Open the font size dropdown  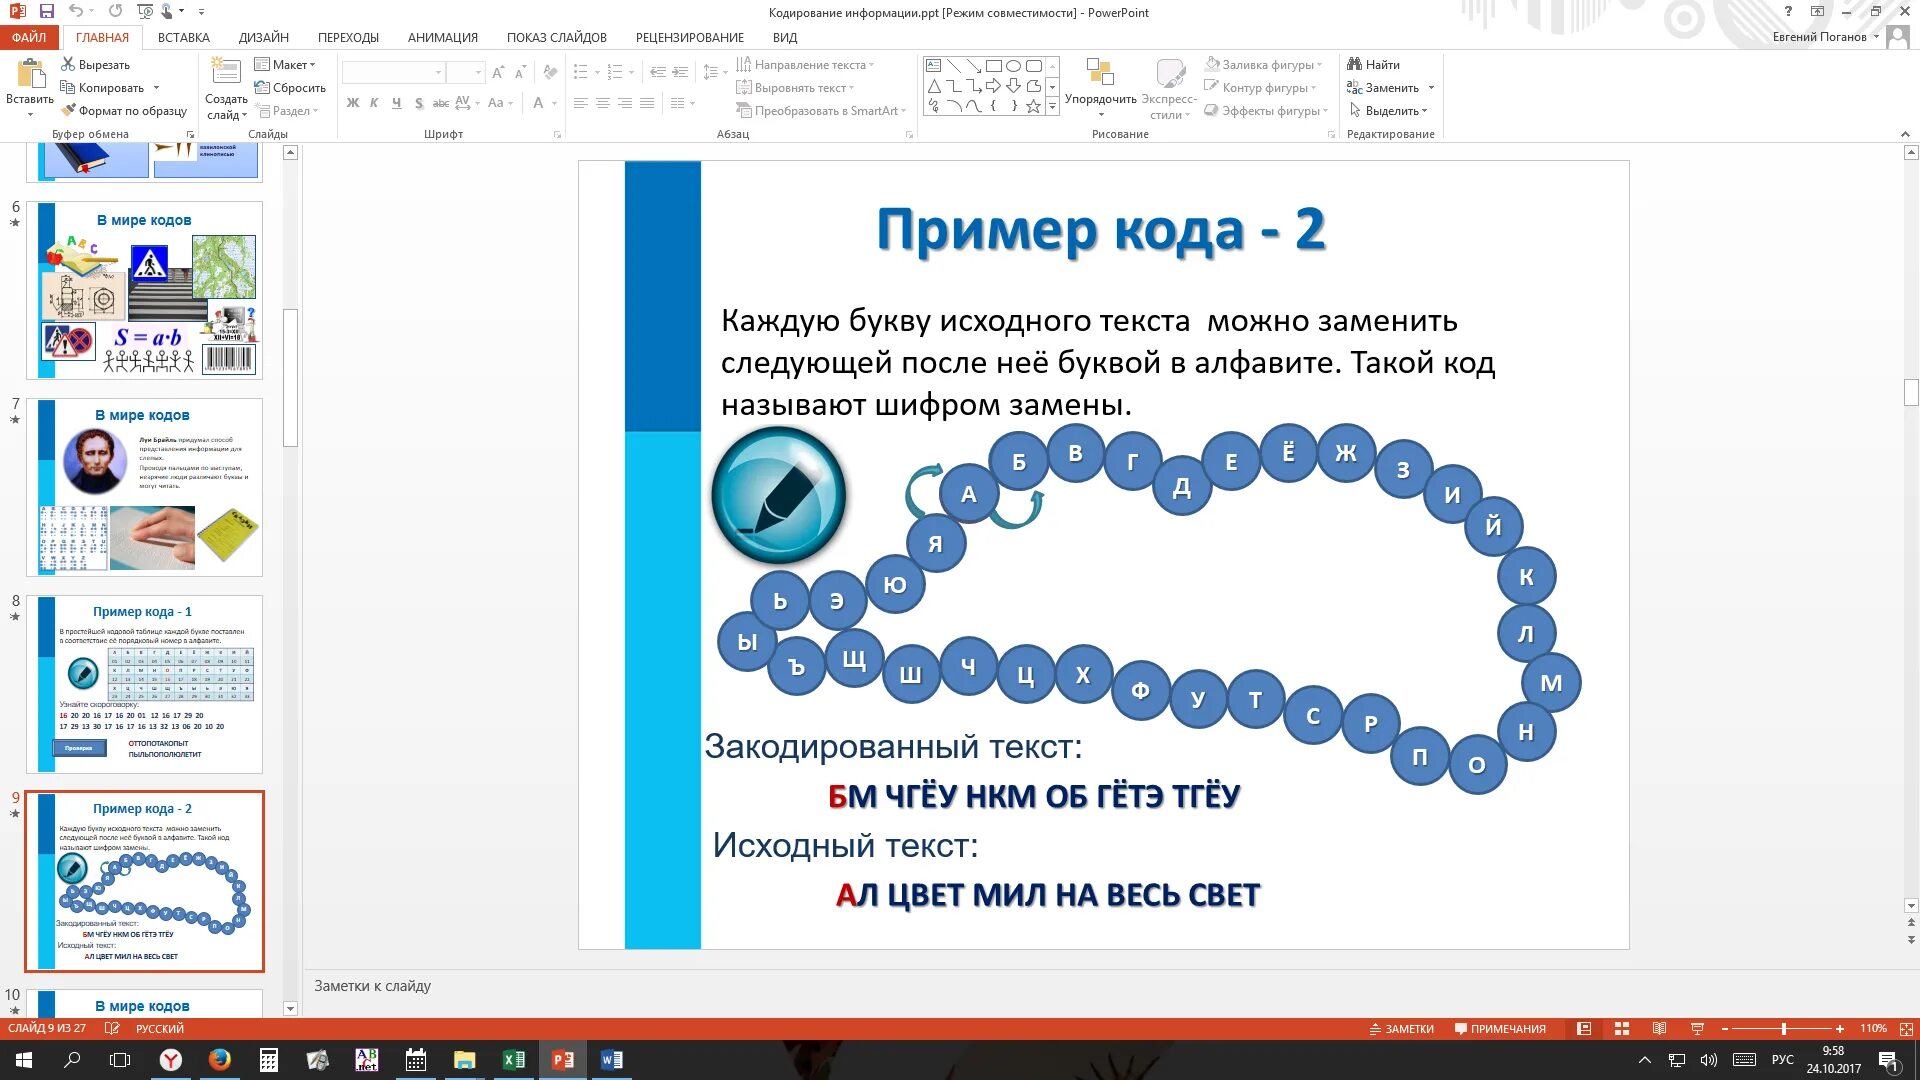[478, 73]
